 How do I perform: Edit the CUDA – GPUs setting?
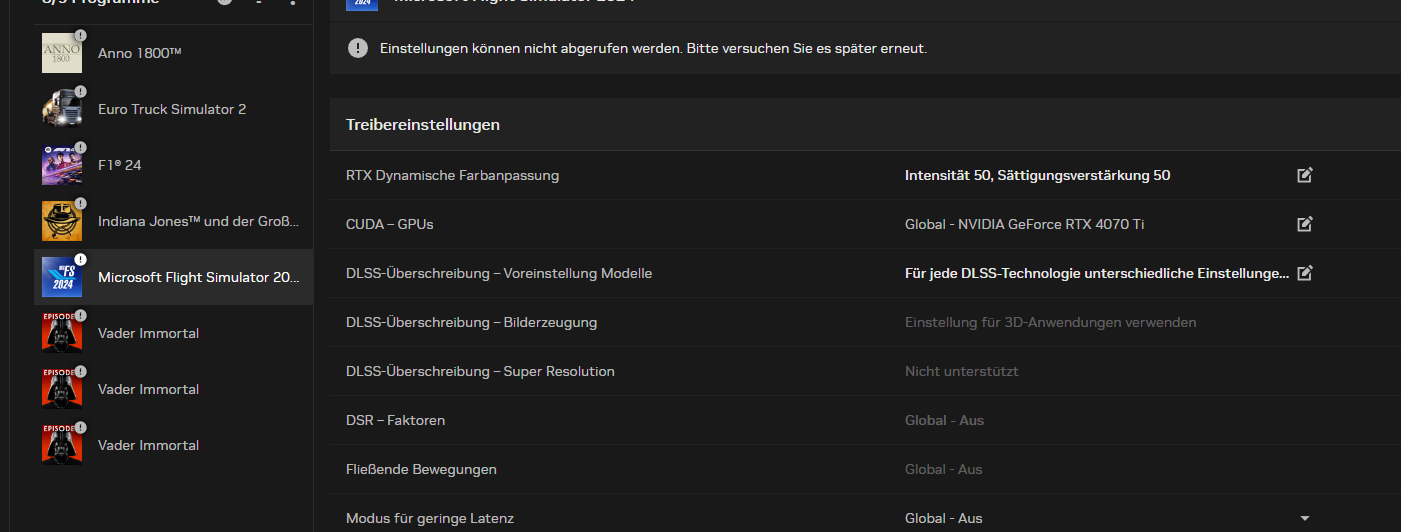(1304, 224)
